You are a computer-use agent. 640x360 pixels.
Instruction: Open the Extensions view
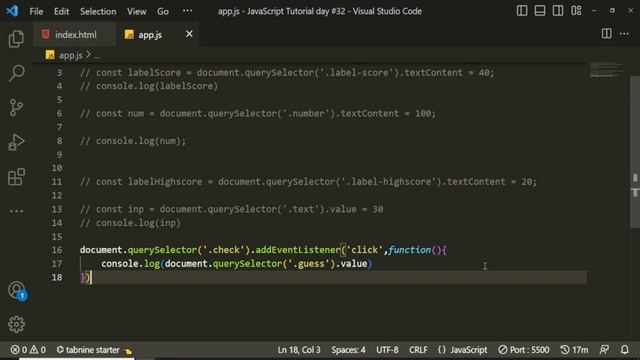(x=16, y=177)
